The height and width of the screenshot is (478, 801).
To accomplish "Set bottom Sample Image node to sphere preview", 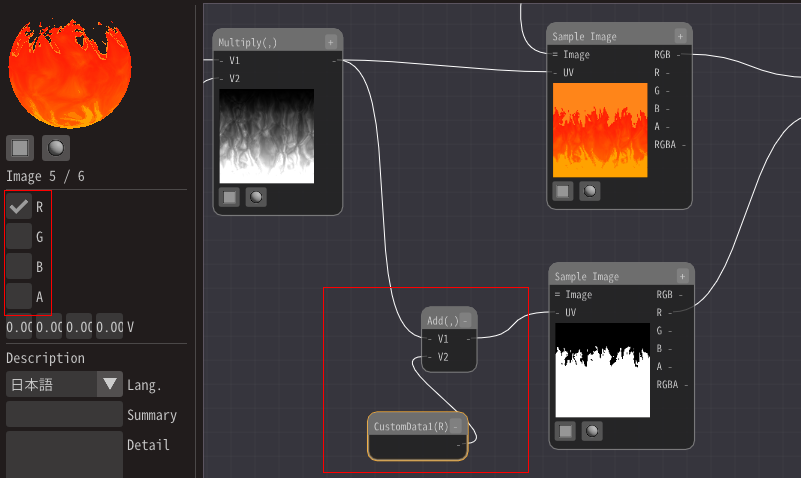I will [593, 431].
